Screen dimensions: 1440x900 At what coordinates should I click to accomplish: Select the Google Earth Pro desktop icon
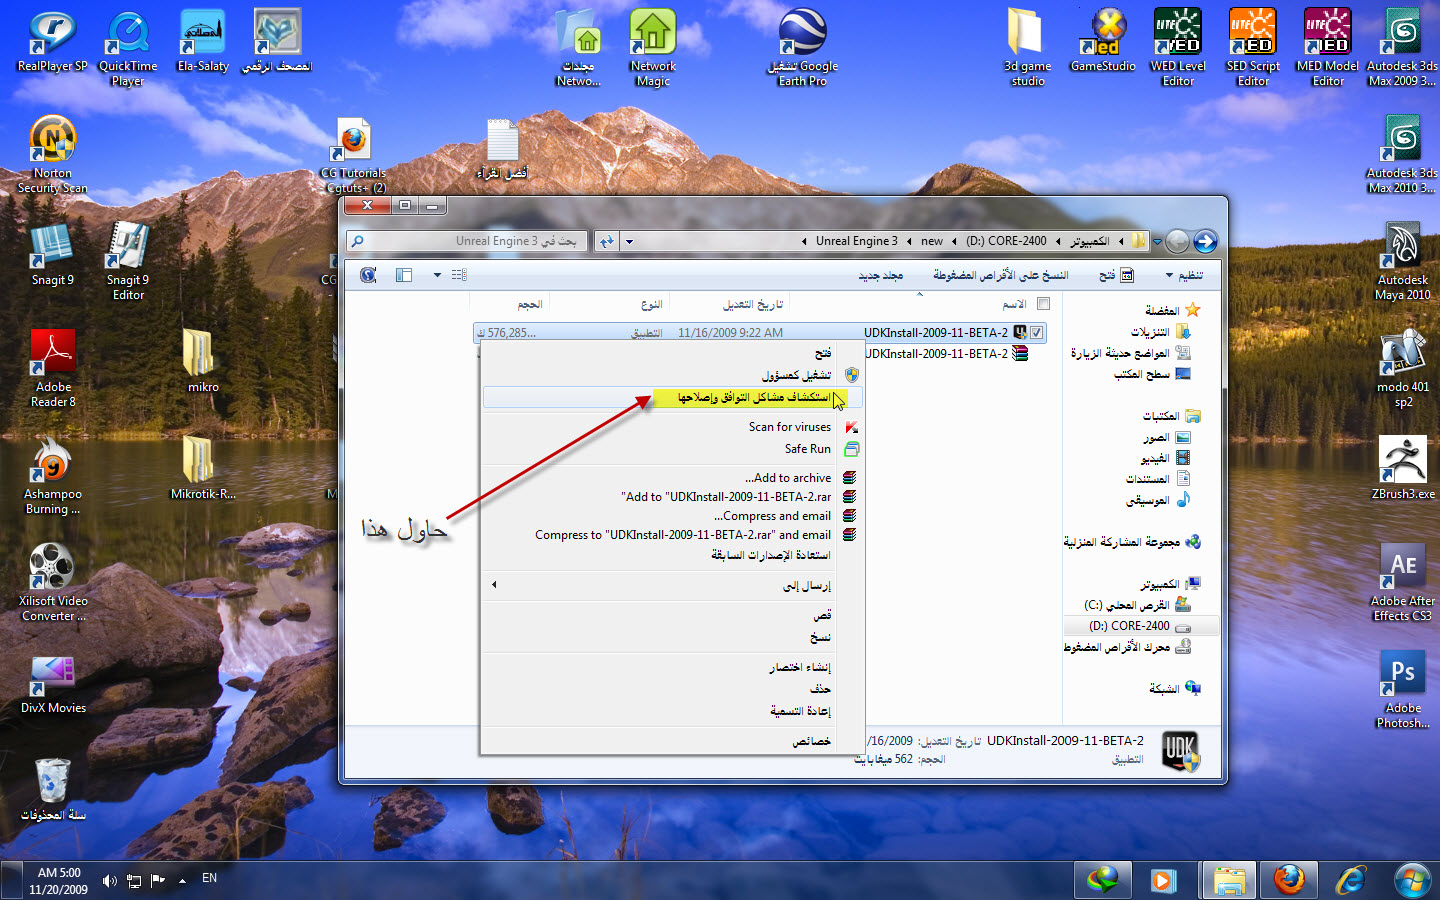click(x=803, y=48)
